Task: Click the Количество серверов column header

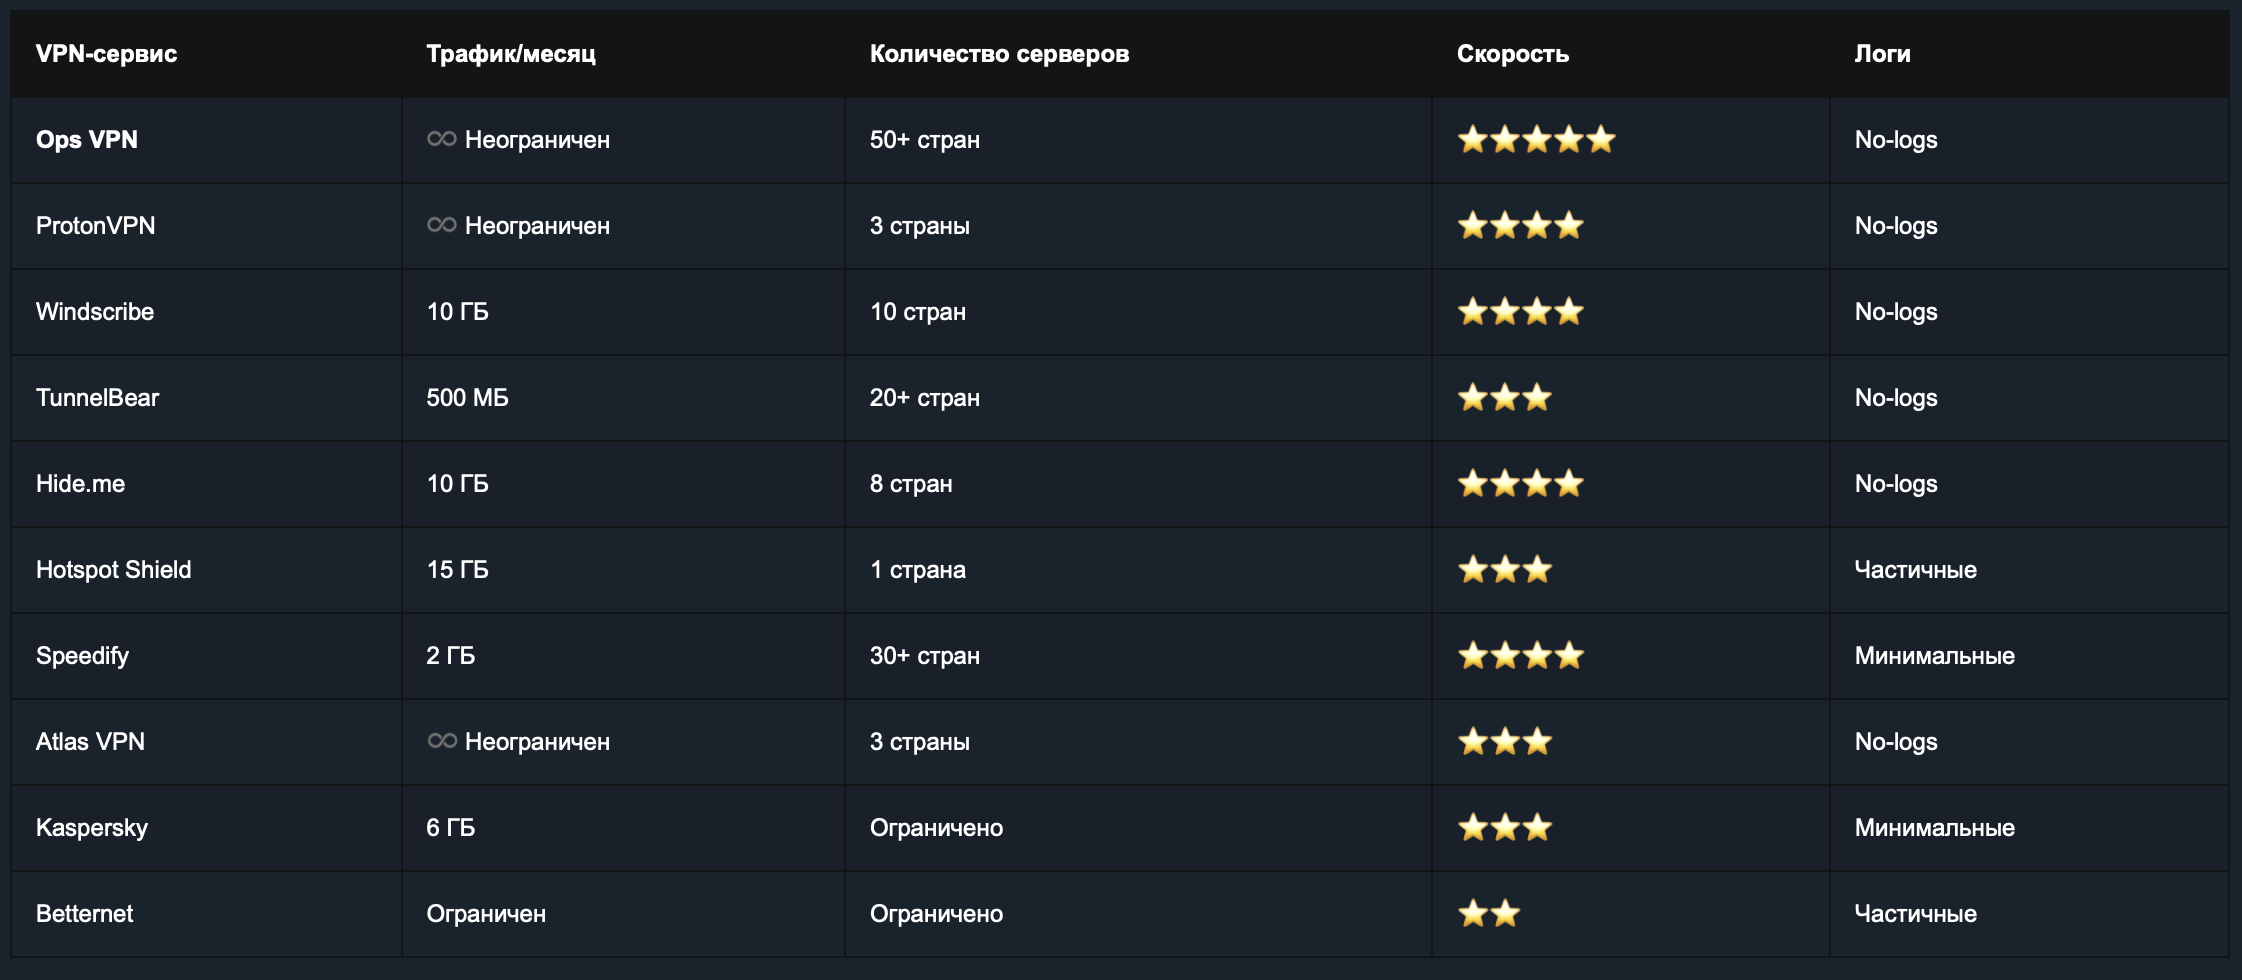Action: (998, 54)
